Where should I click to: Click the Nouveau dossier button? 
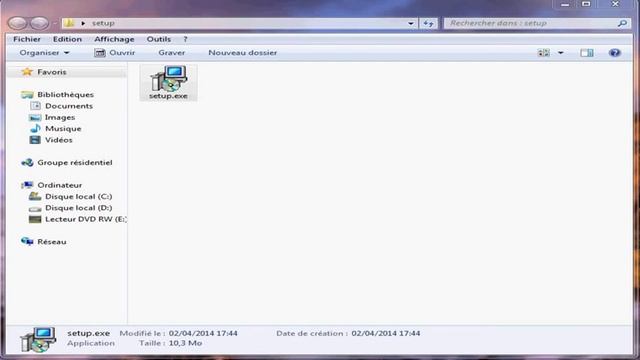click(x=242, y=53)
